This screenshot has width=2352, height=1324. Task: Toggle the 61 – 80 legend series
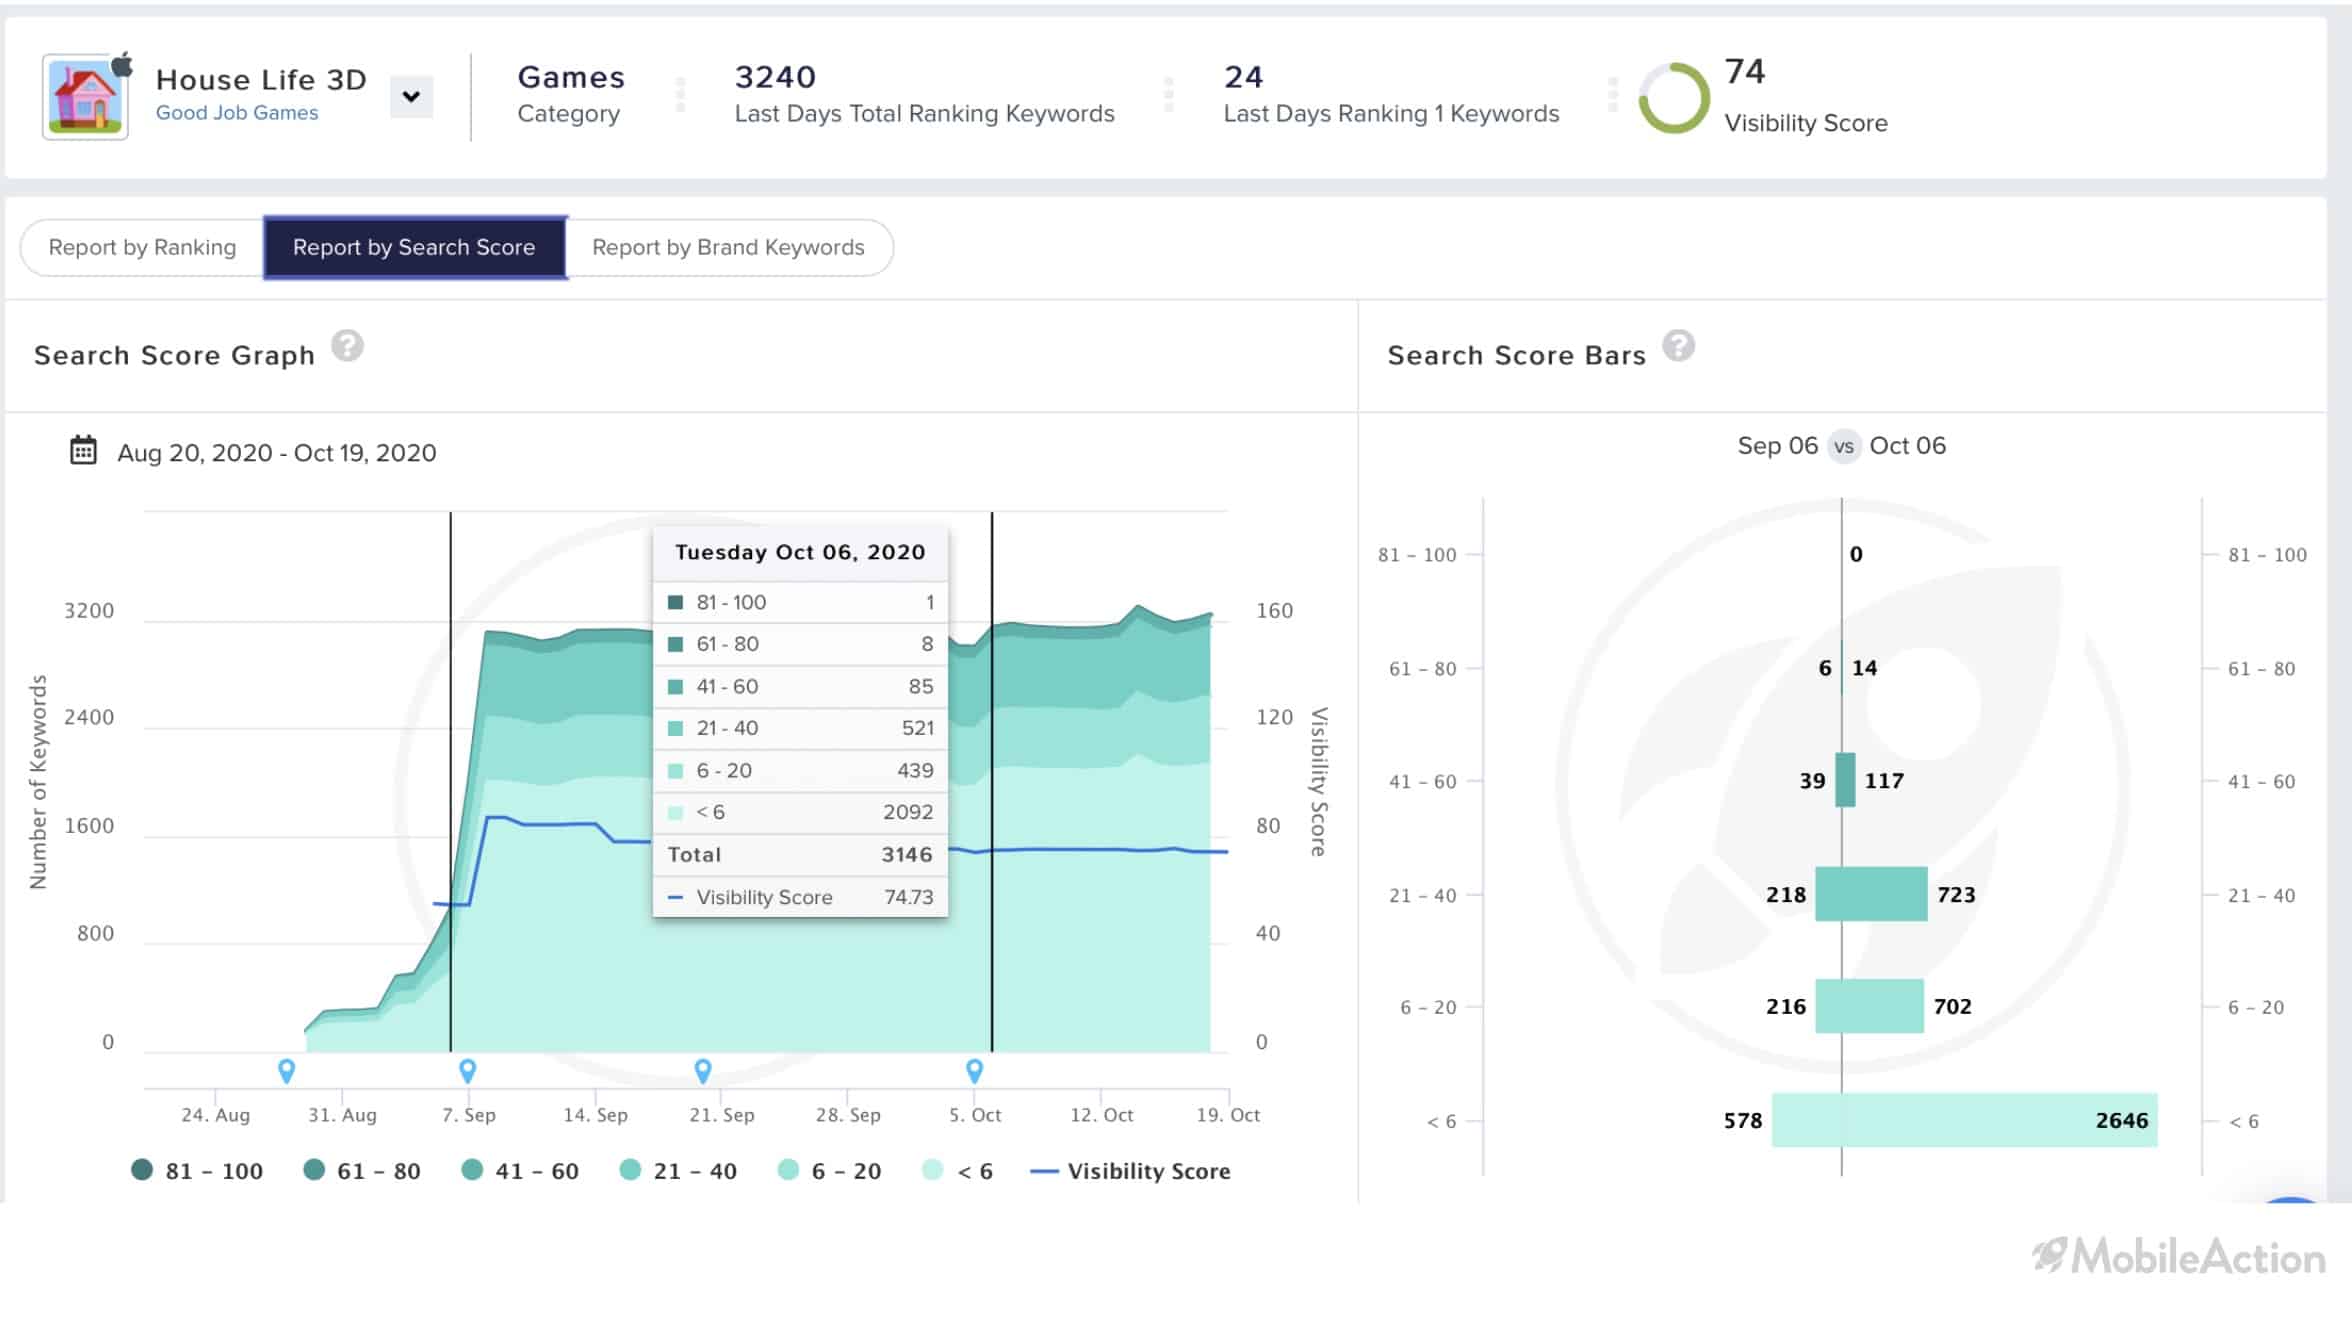click(x=362, y=1170)
